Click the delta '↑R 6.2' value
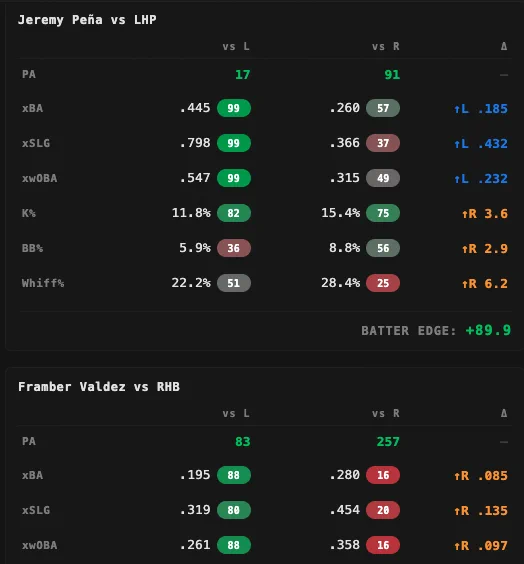Viewport: 524px width, 564px height. 485,284
